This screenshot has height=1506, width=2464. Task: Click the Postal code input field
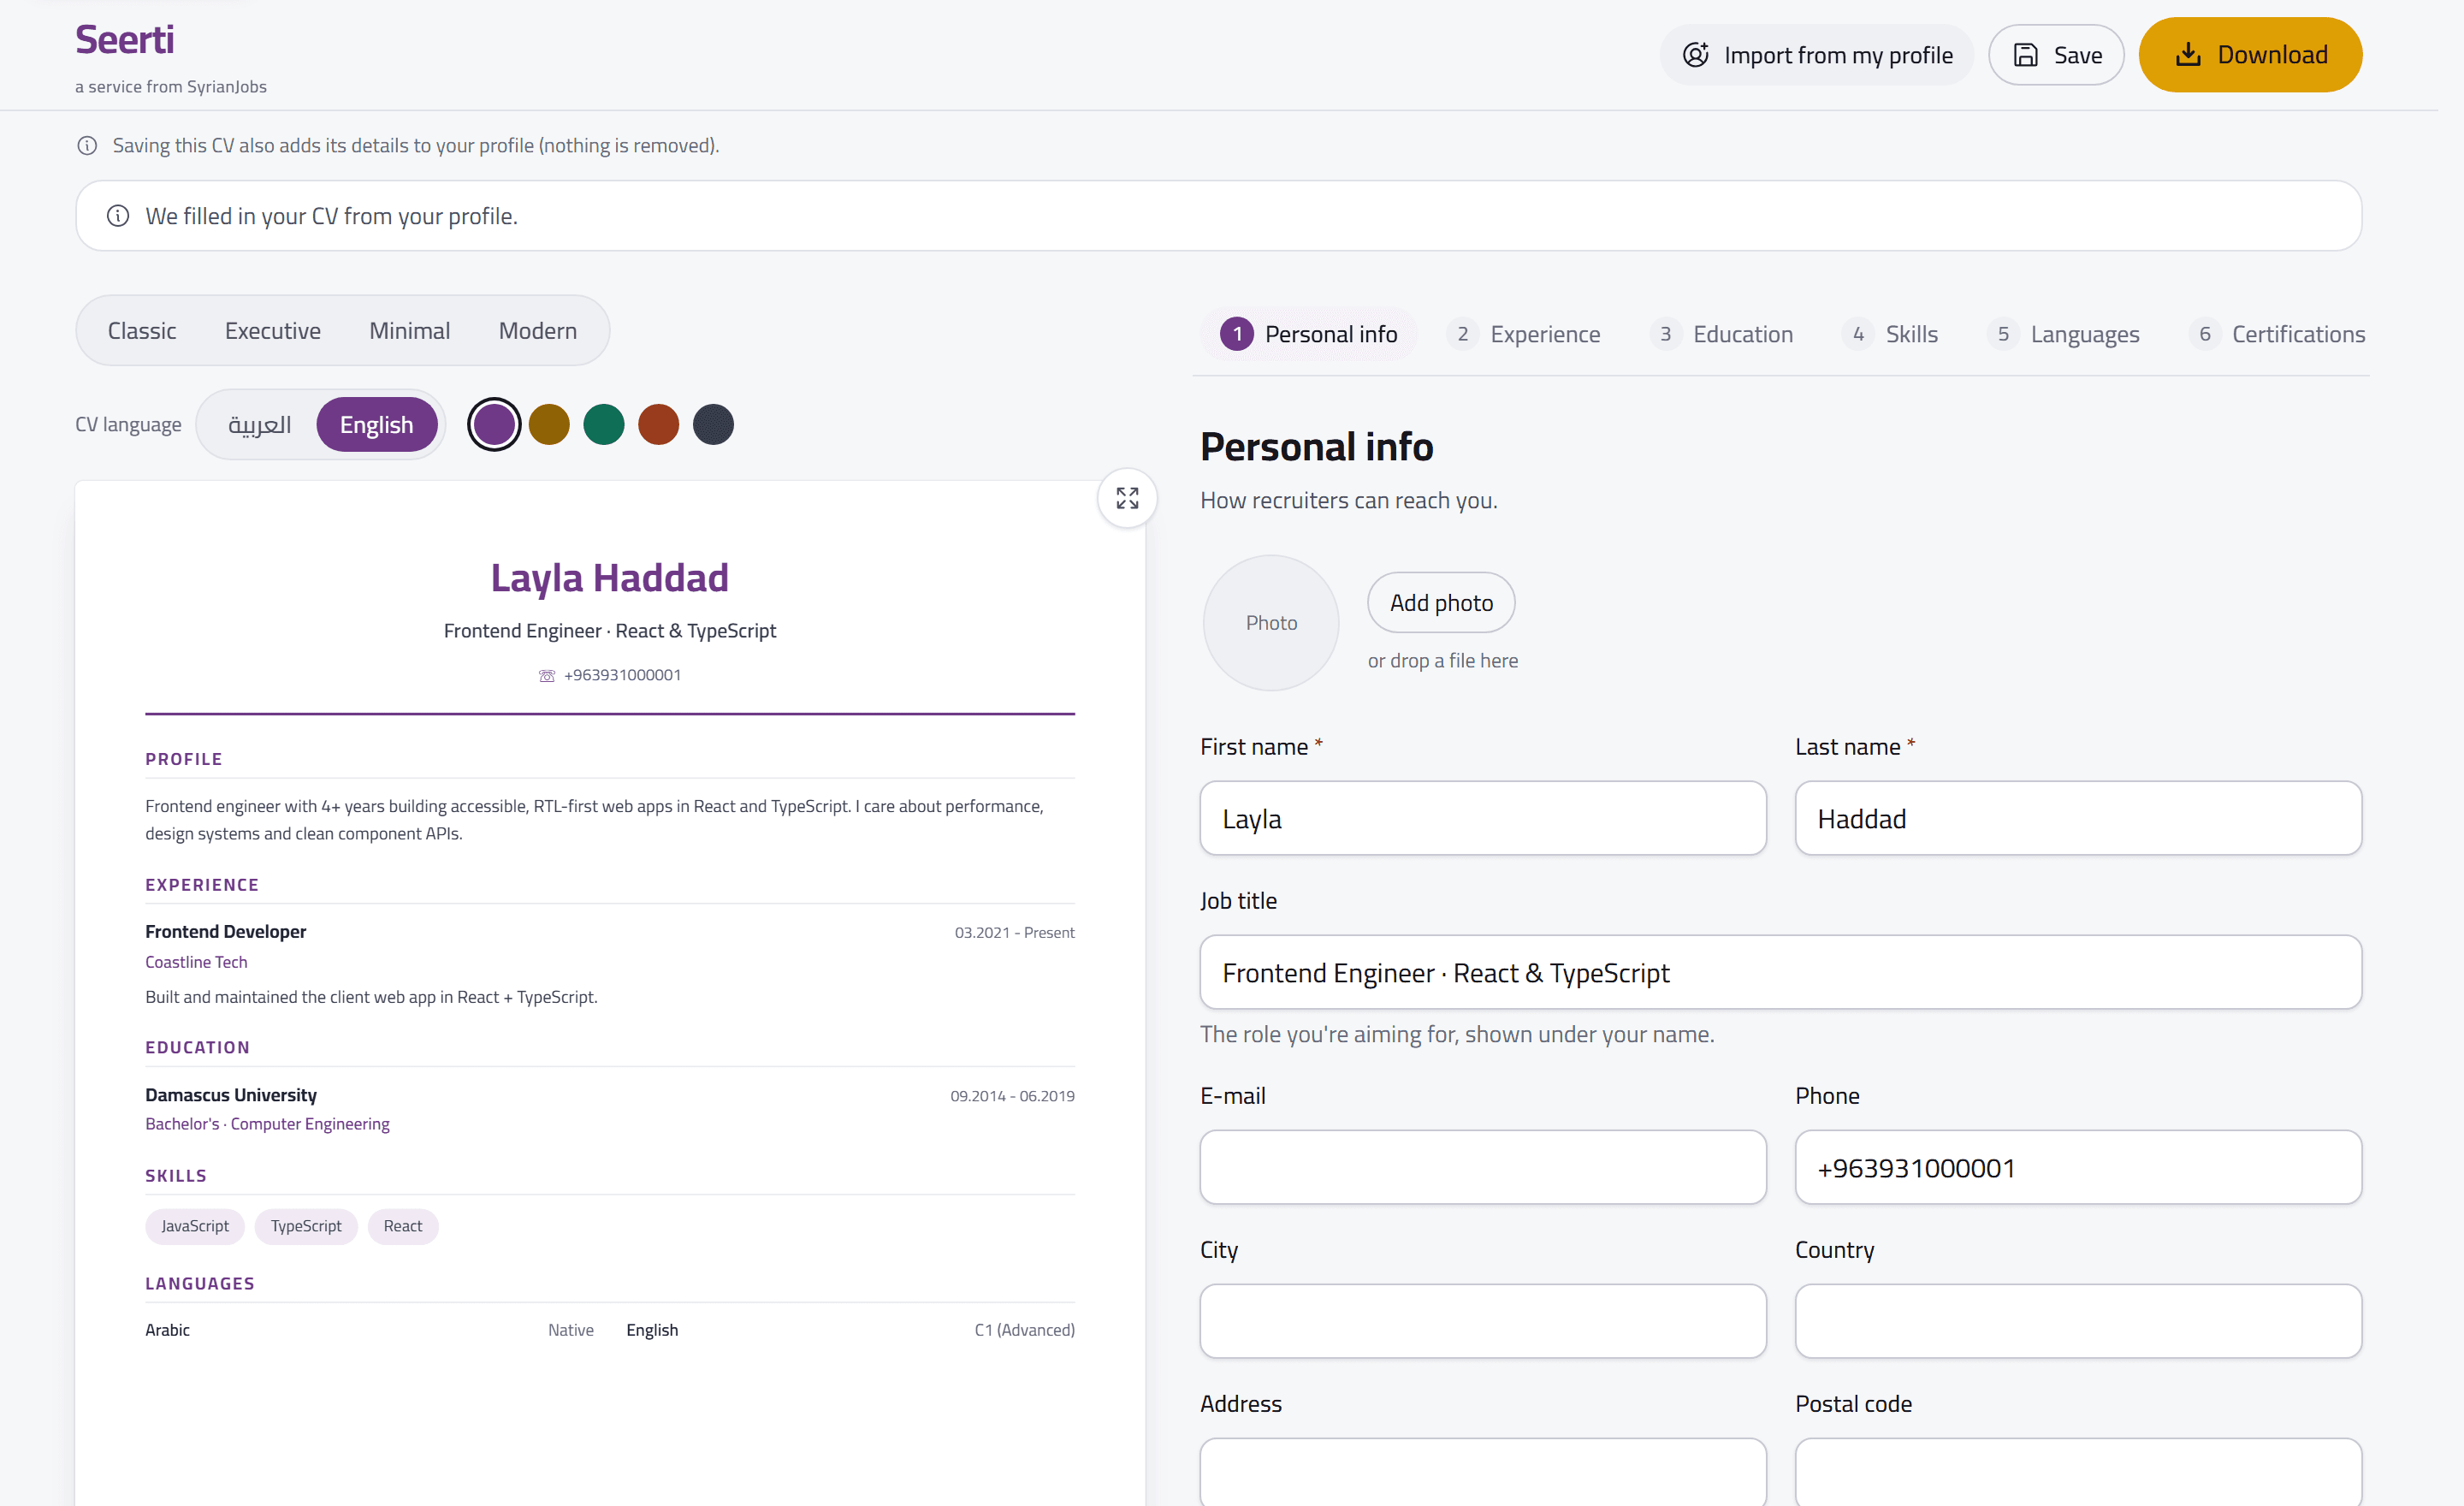point(2078,1472)
